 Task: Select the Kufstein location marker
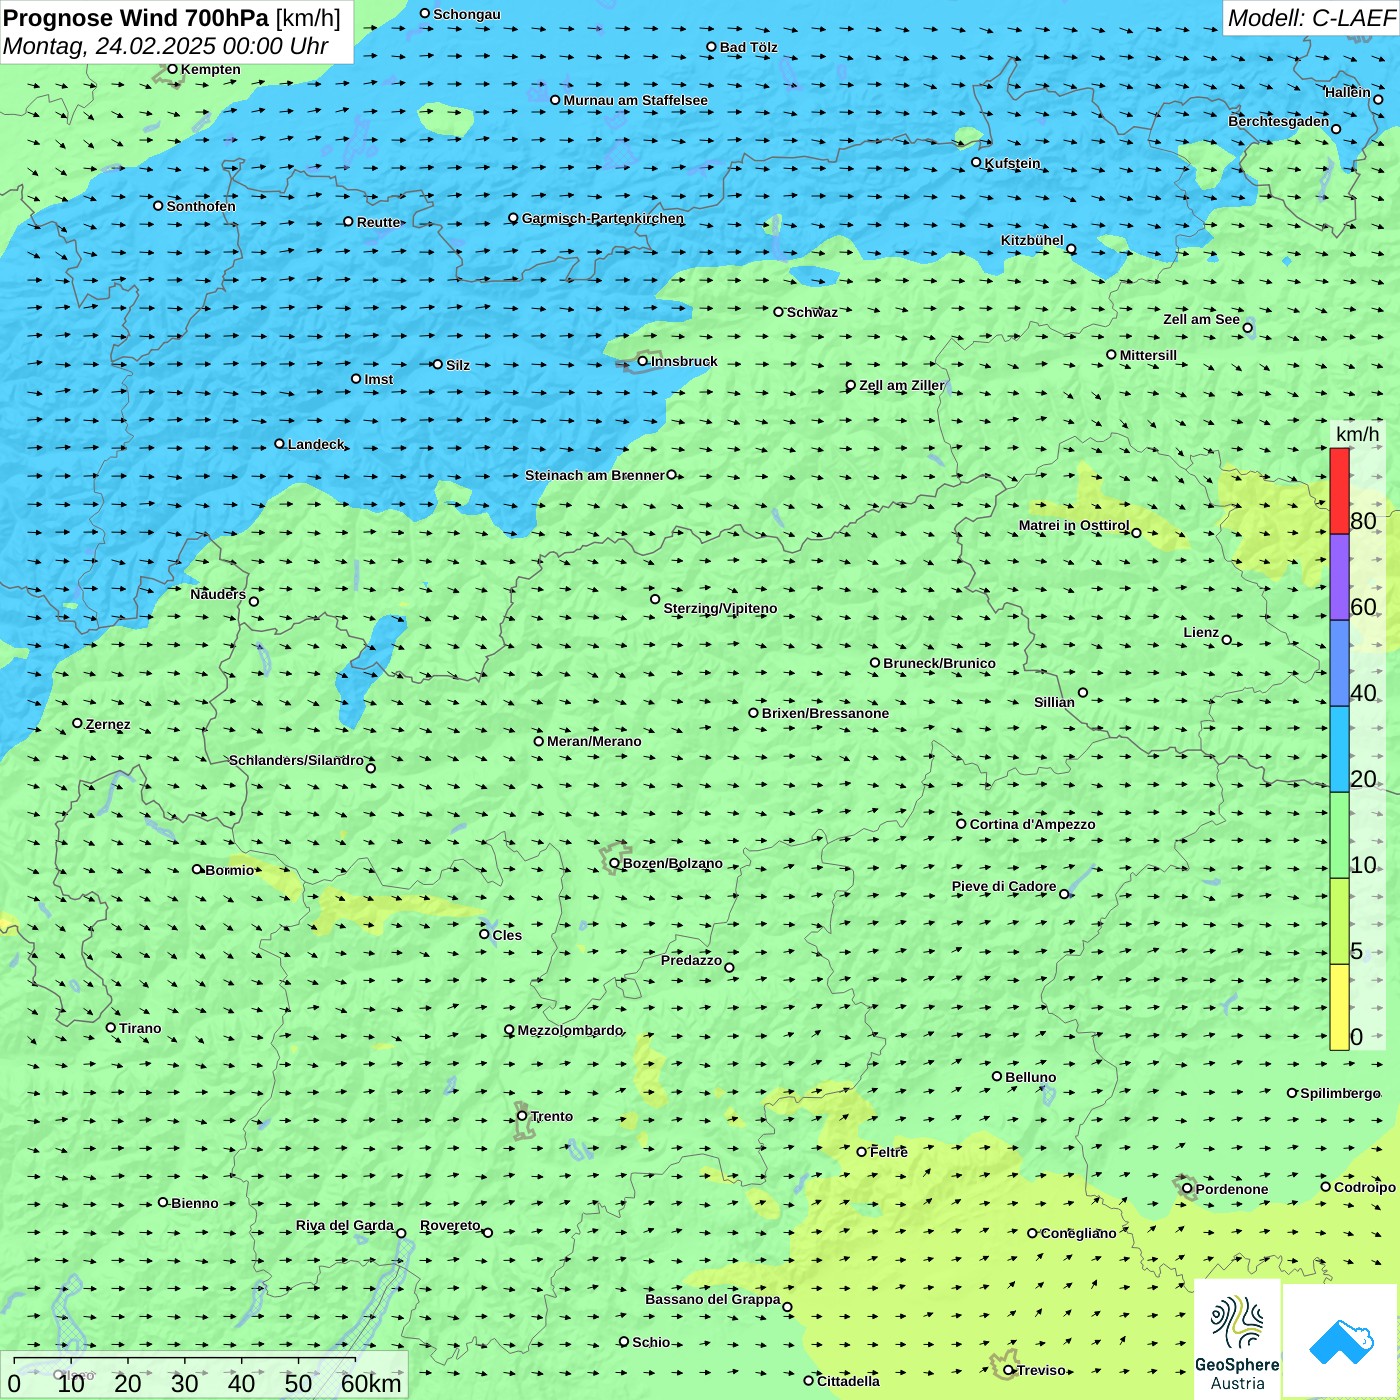[976, 162]
